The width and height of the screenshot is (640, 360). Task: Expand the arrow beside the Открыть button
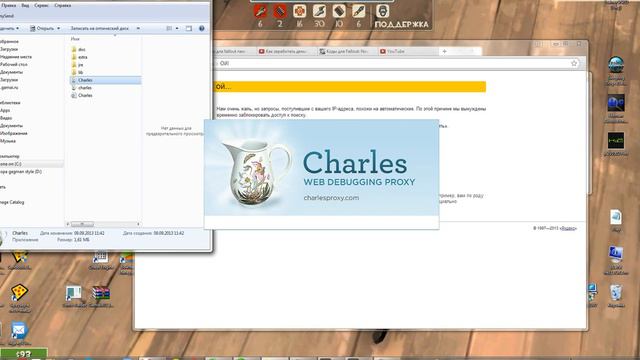point(58,29)
